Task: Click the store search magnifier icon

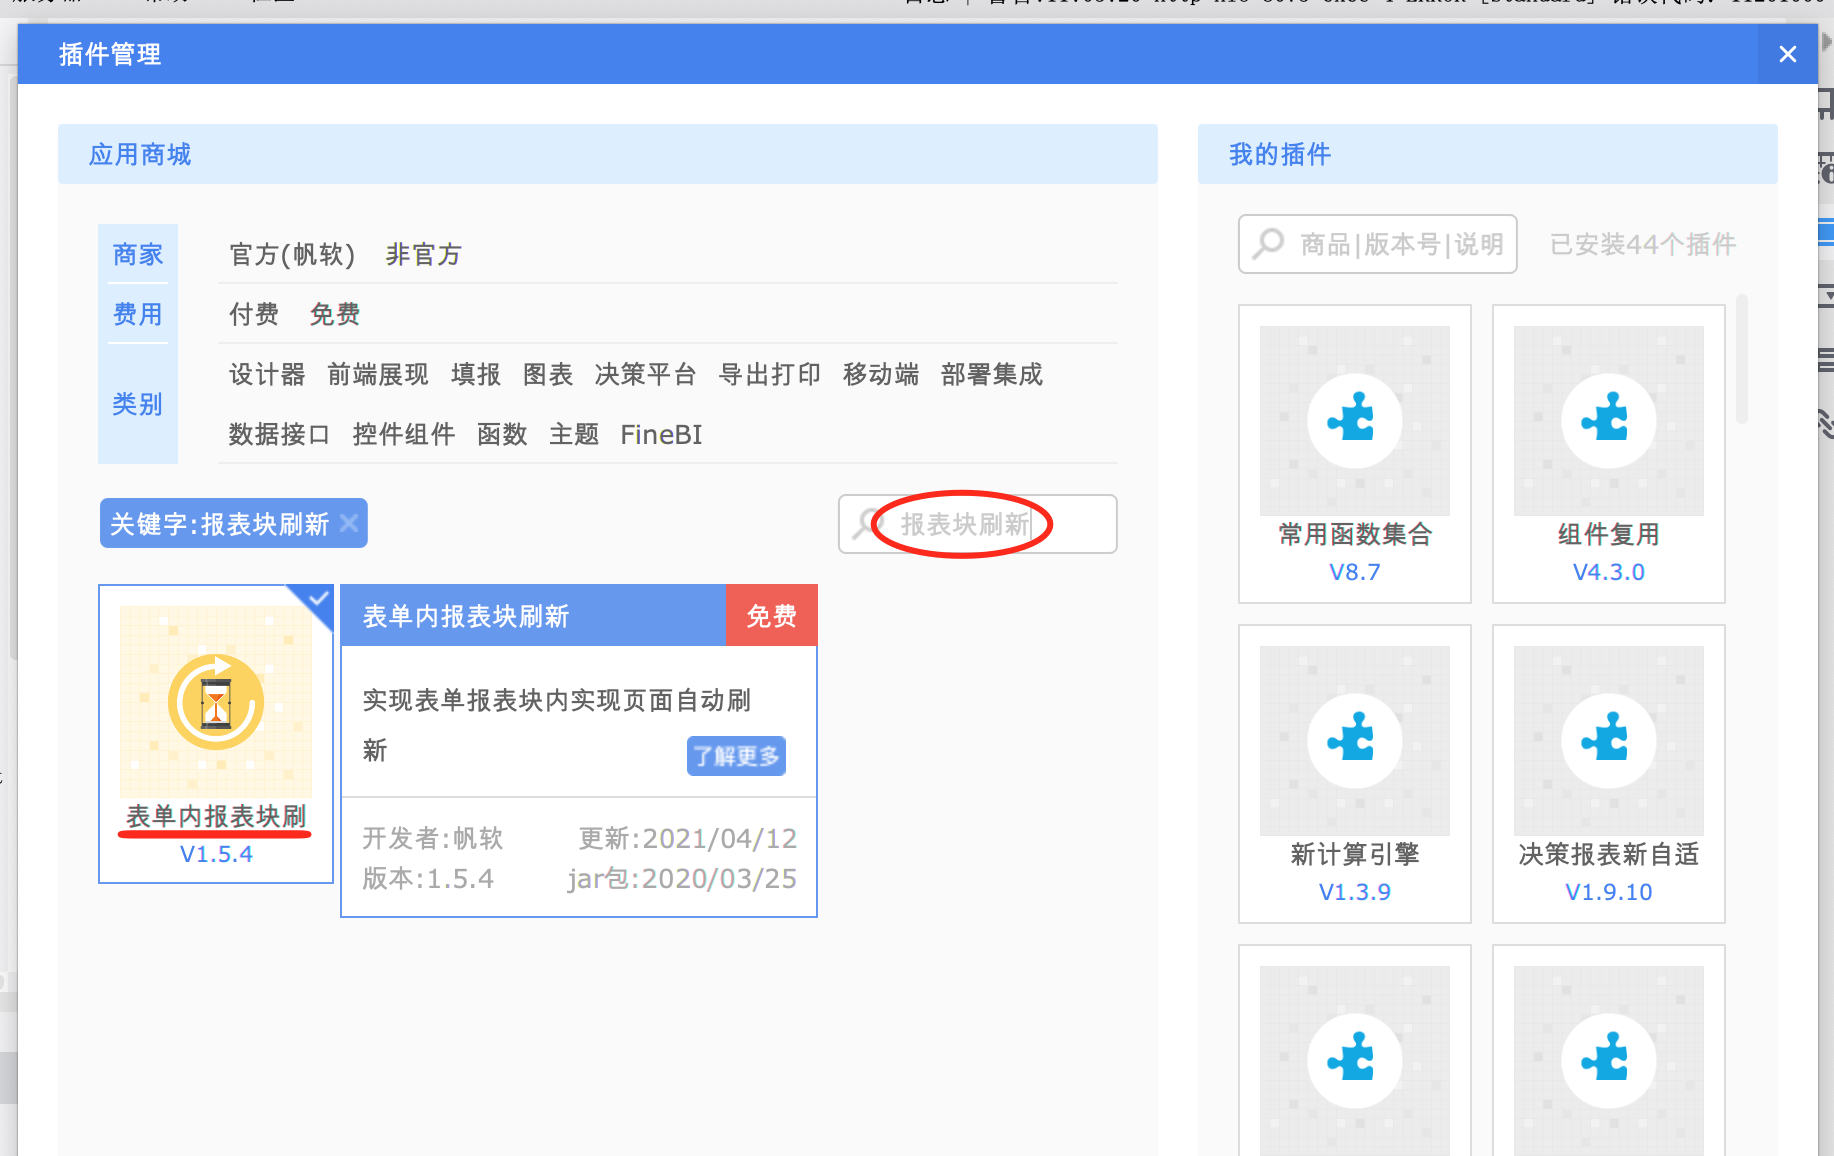Action: (866, 523)
